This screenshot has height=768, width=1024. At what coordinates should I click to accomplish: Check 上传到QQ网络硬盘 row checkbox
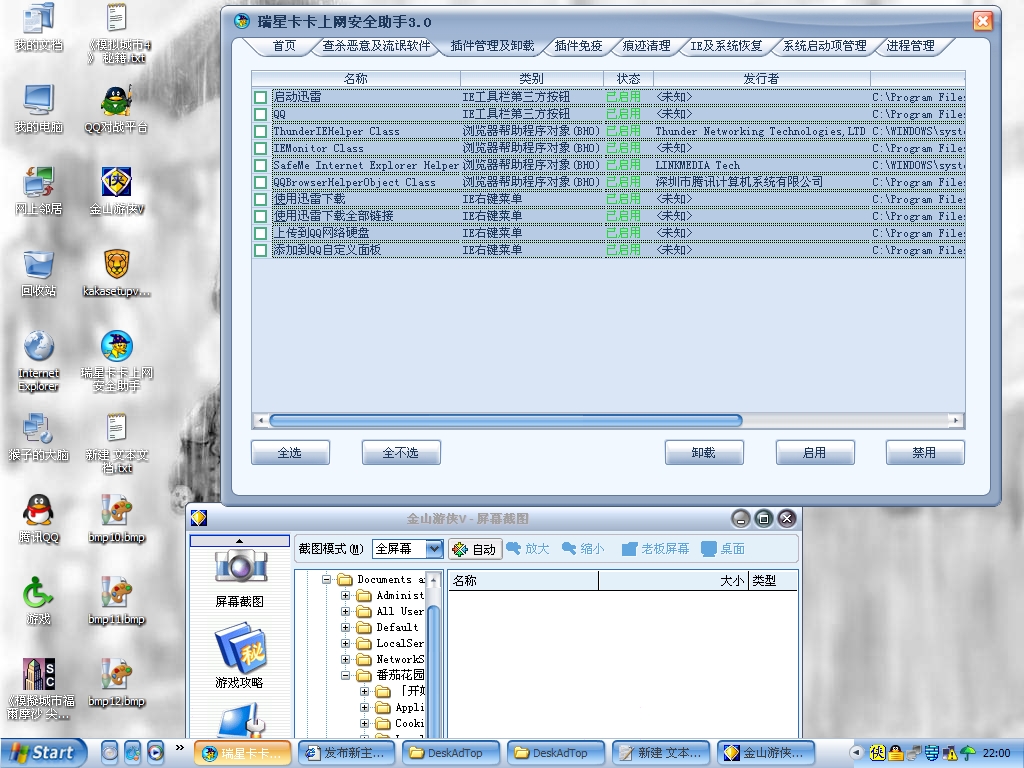261,233
